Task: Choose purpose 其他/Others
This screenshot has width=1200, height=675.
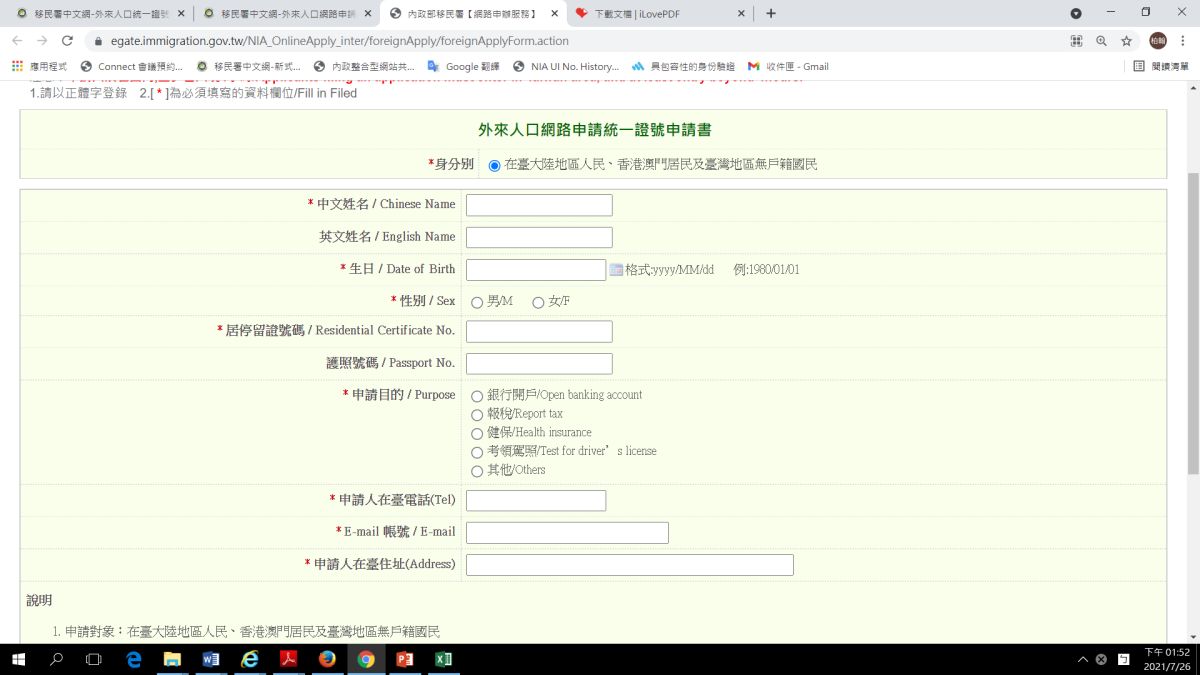Action: [x=477, y=471]
